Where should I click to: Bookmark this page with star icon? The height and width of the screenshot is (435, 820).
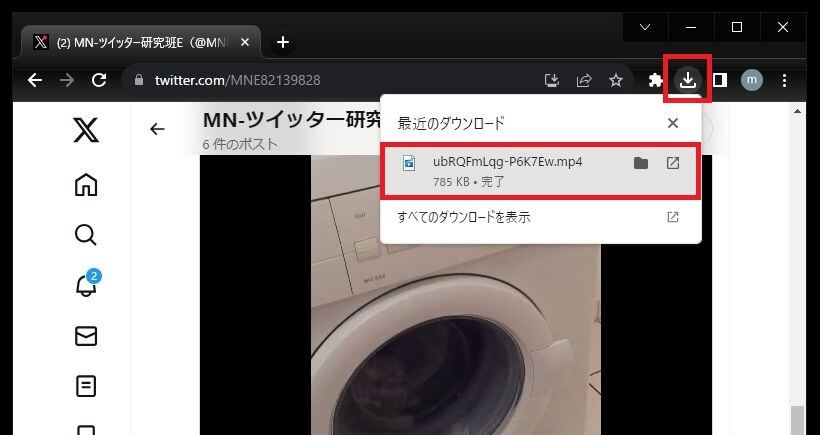[x=616, y=80]
